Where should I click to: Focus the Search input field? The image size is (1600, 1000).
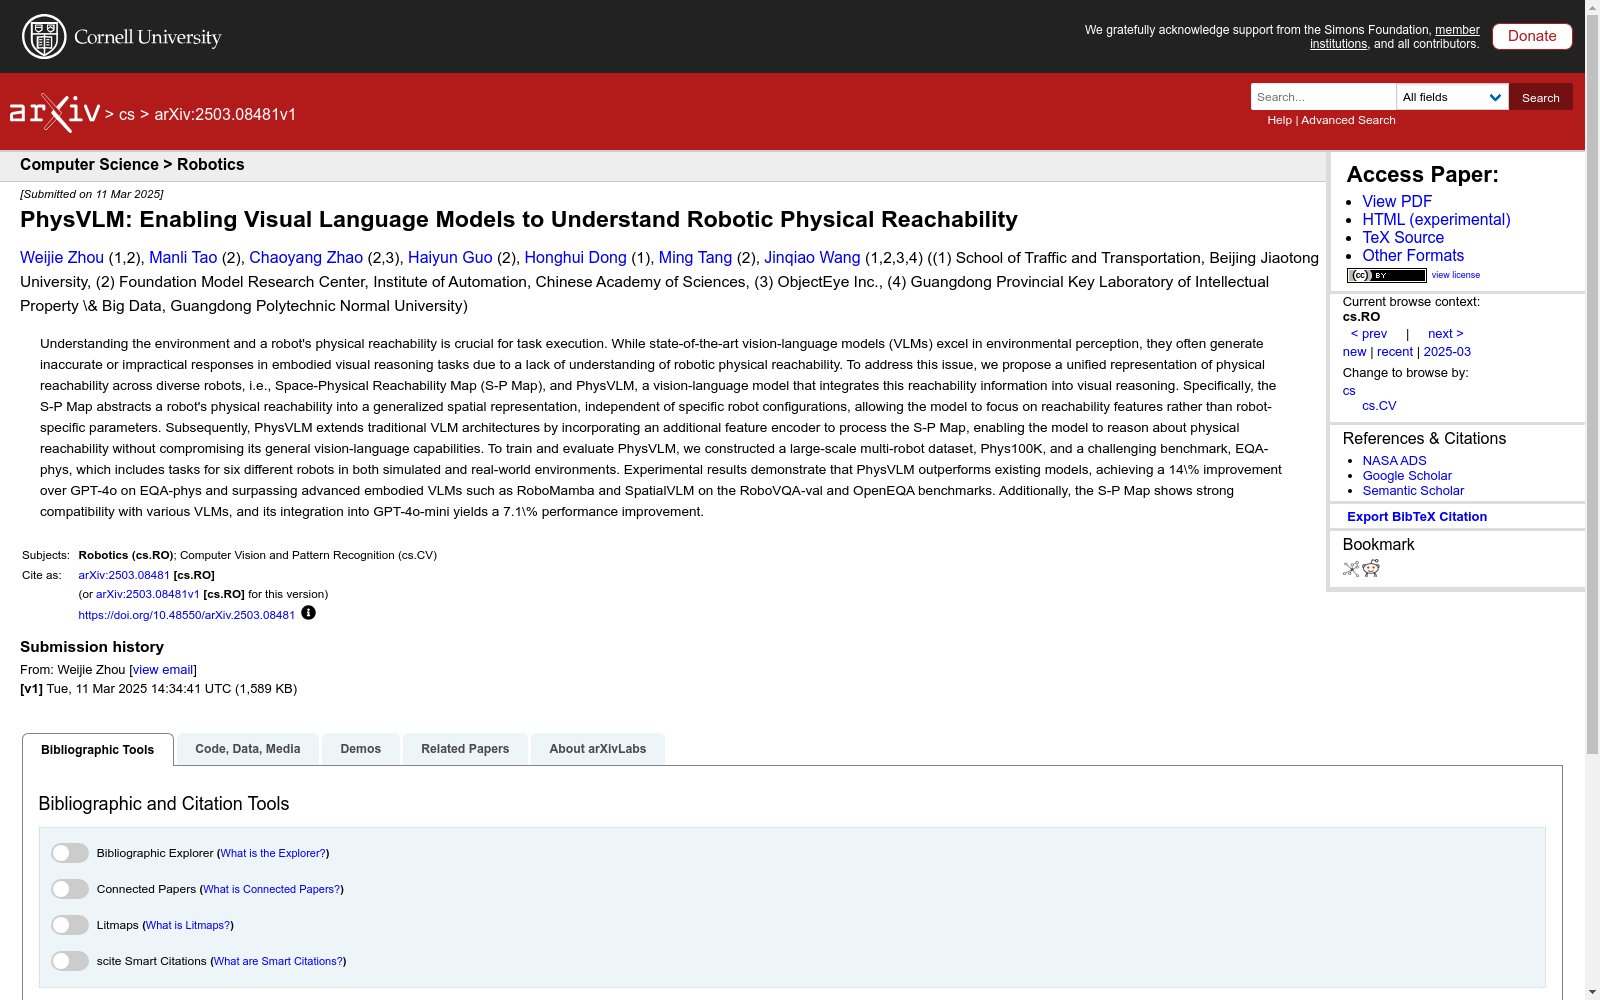(1323, 97)
